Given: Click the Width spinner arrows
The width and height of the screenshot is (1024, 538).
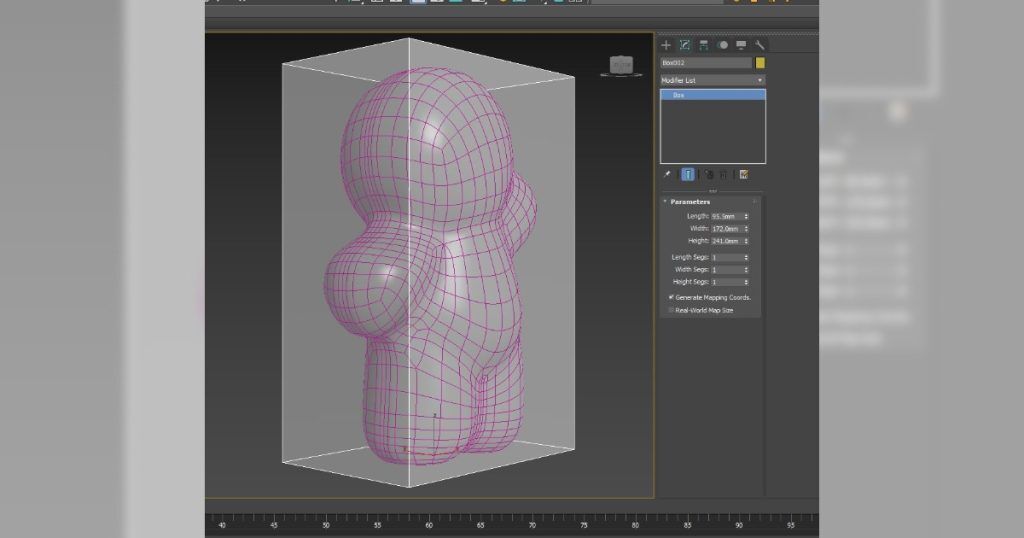Looking at the screenshot, I should coord(746,229).
